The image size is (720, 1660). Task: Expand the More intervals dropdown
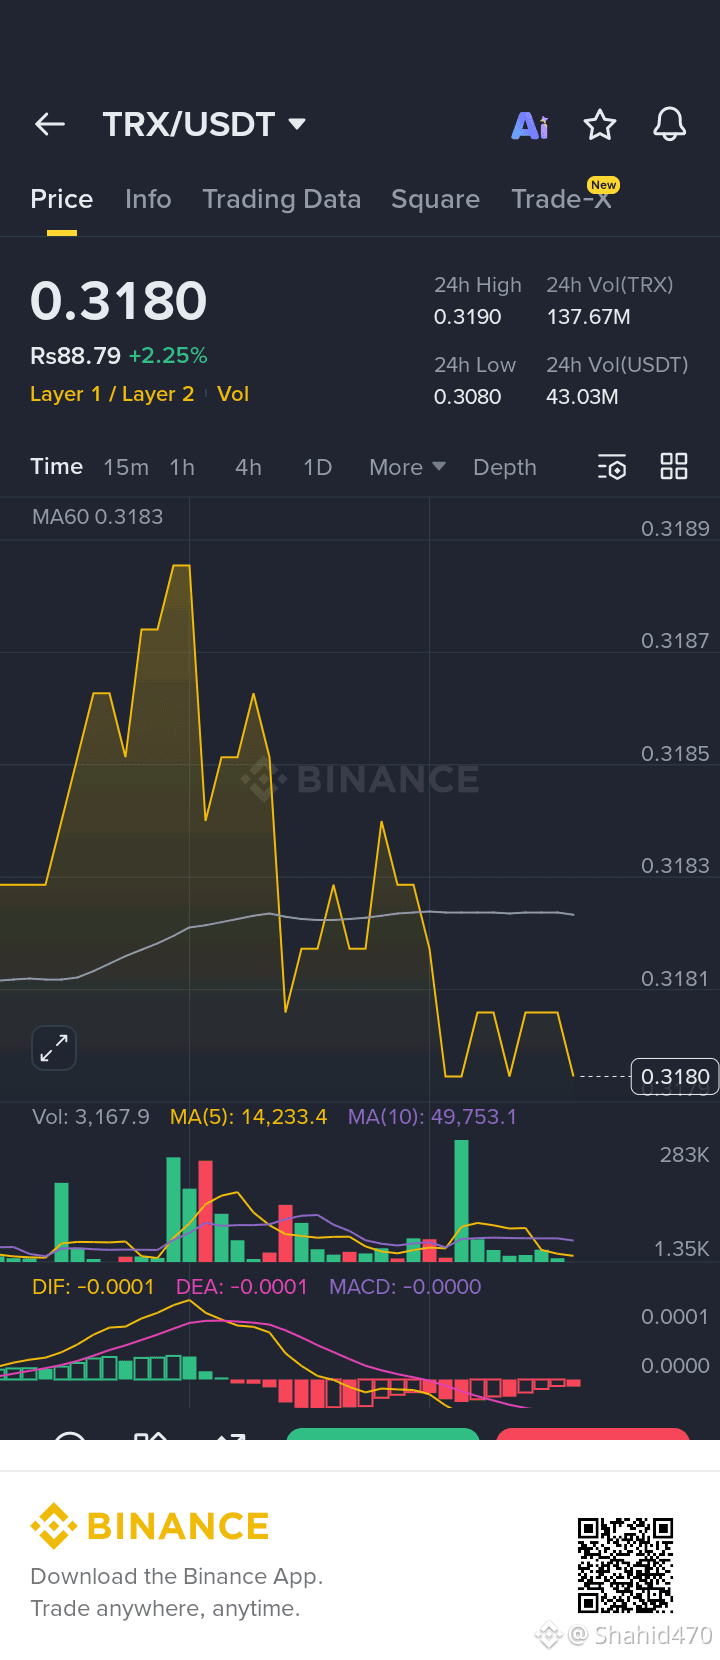407,467
